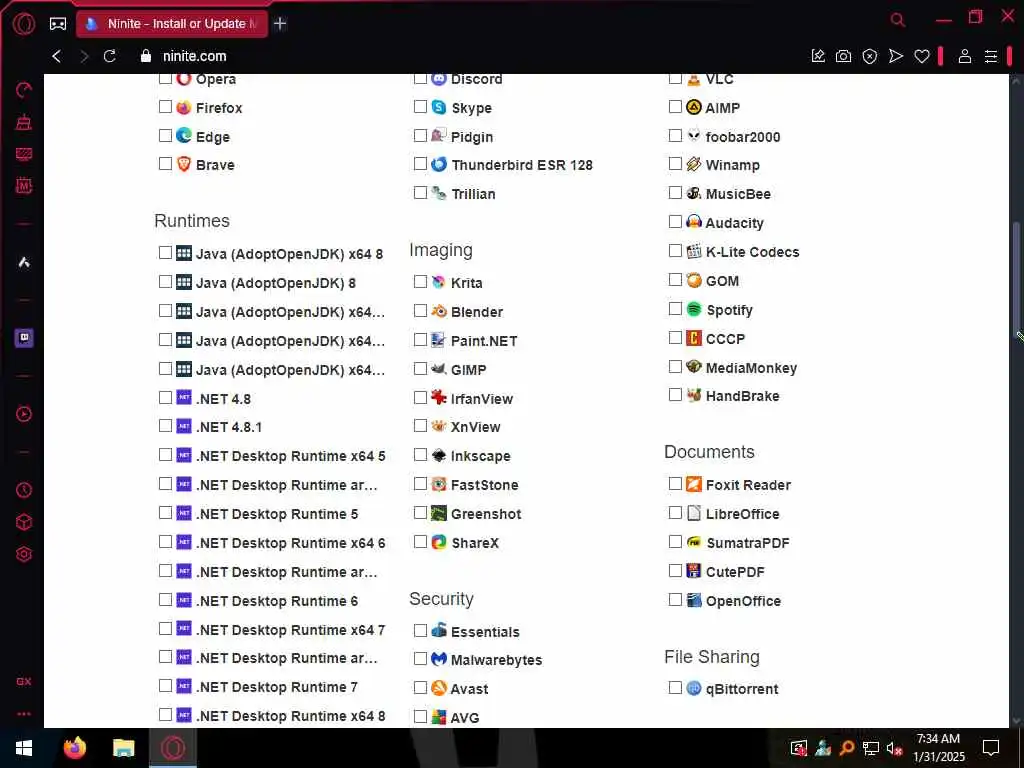Open Twitch in the sidebar
Image resolution: width=1024 pixels, height=768 pixels.
pyautogui.click(x=24, y=338)
